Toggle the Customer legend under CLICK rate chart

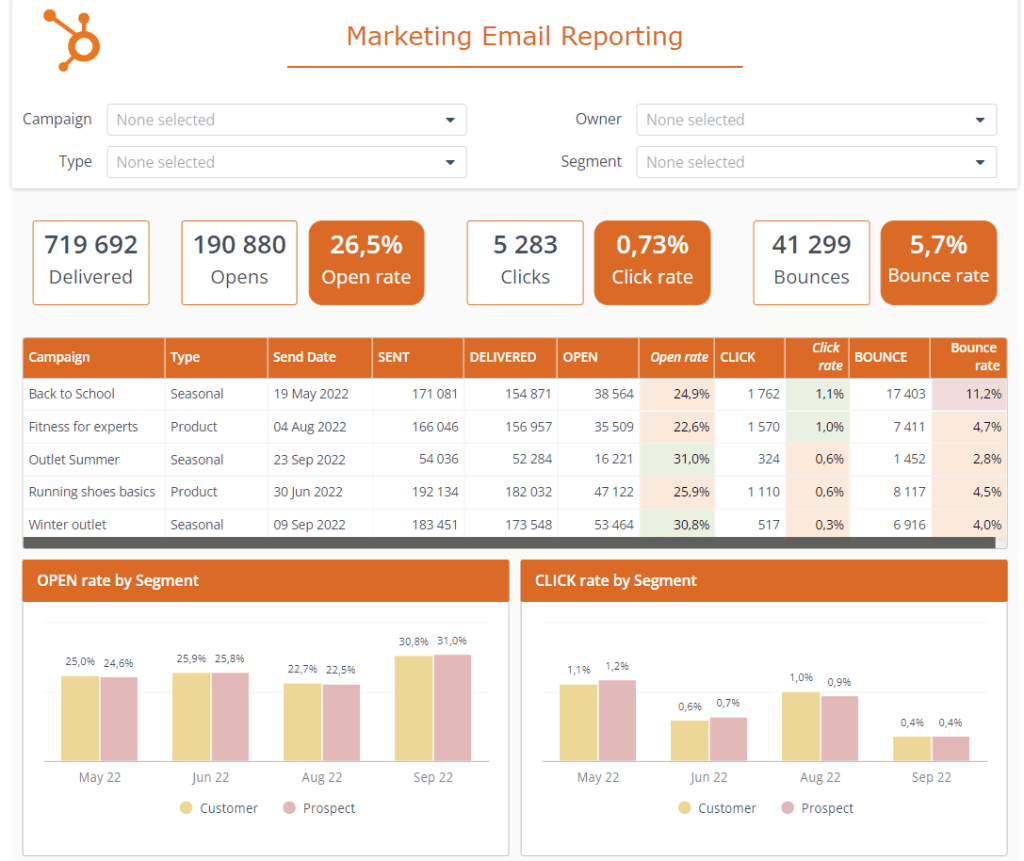coord(727,808)
